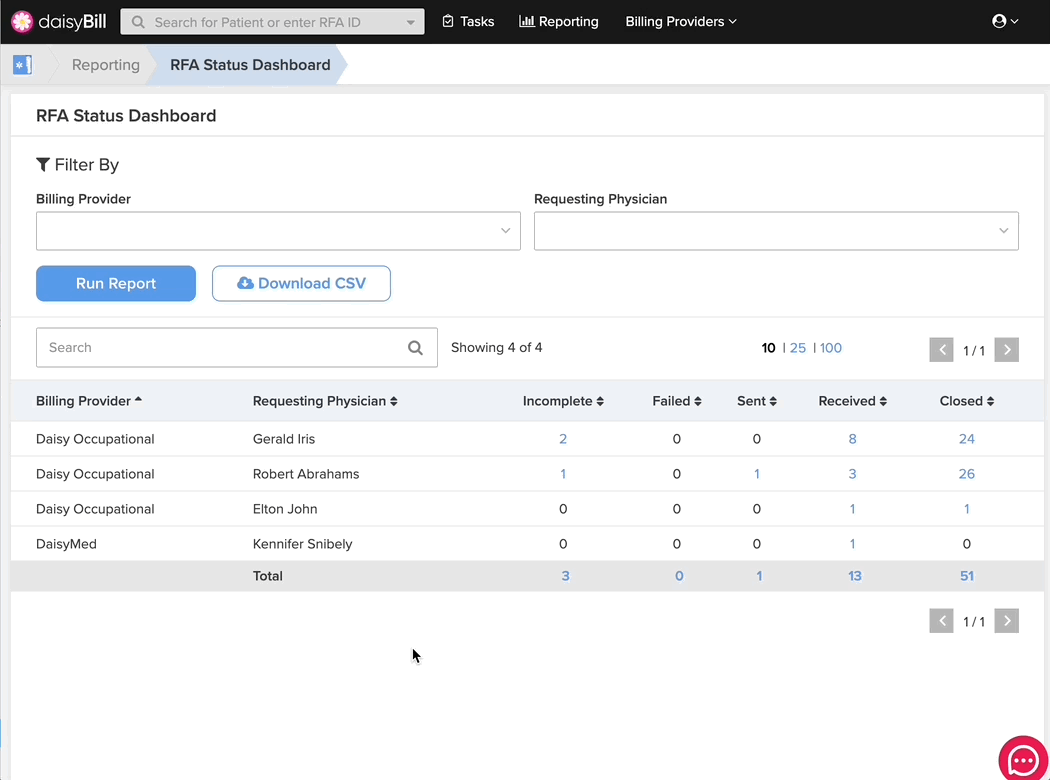
Task: Click the Showing 4 of 4 text
Action: tap(497, 347)
